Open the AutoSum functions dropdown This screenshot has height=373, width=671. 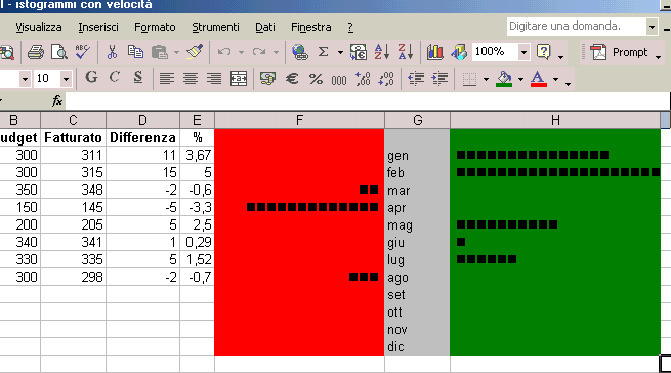[x=340, y=52]
